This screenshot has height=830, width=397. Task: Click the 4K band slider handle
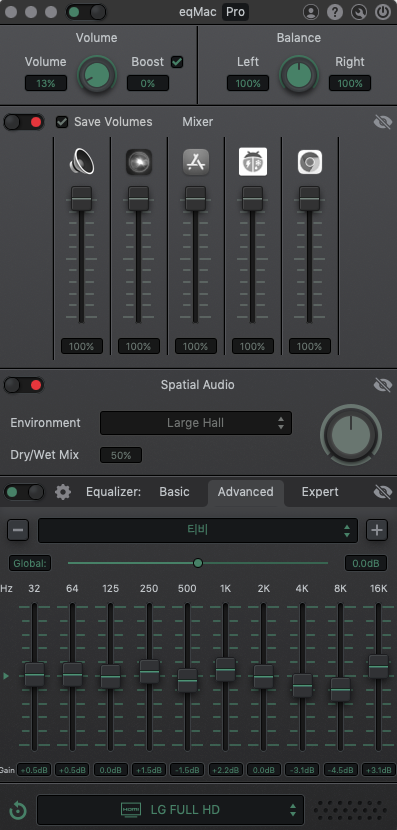point(302,685)
